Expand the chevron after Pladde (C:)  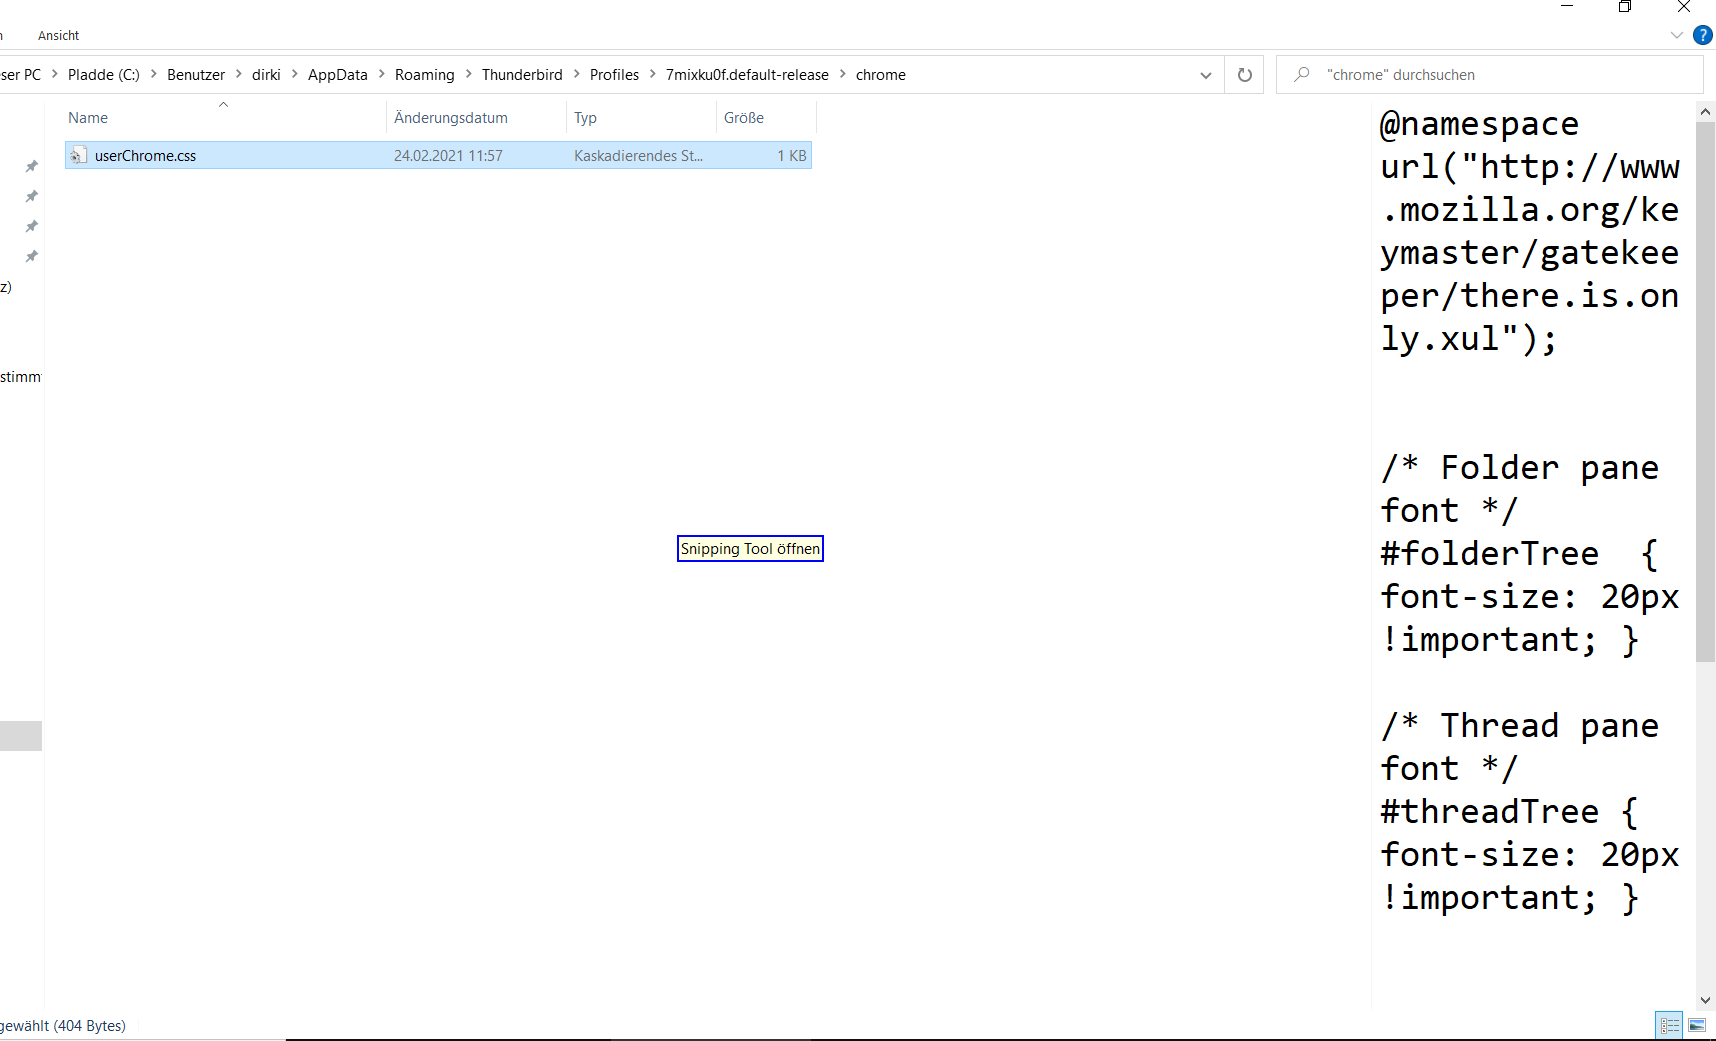point(153,74)
